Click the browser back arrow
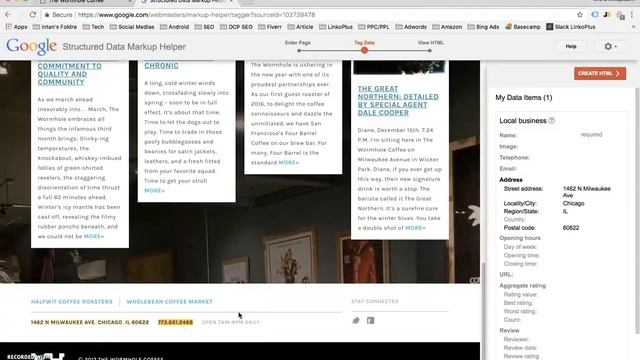Viewport: 640px width, 360px height. pos(8,14)
